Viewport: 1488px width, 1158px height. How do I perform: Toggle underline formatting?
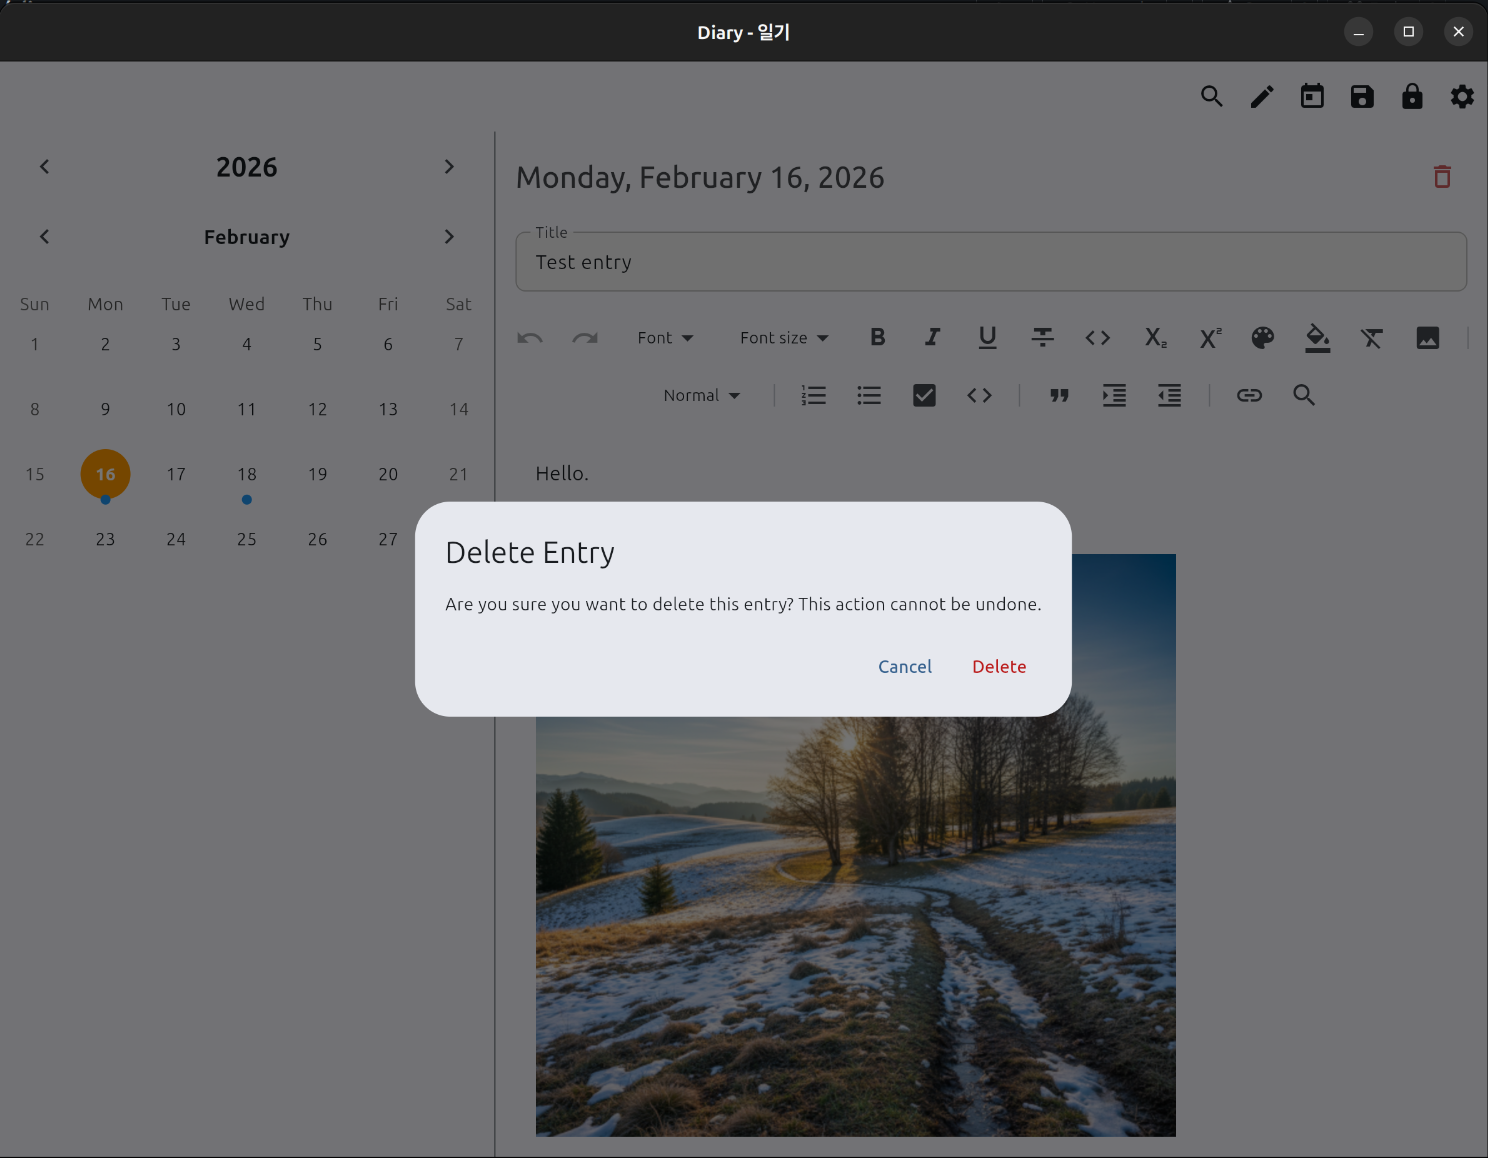988,338
